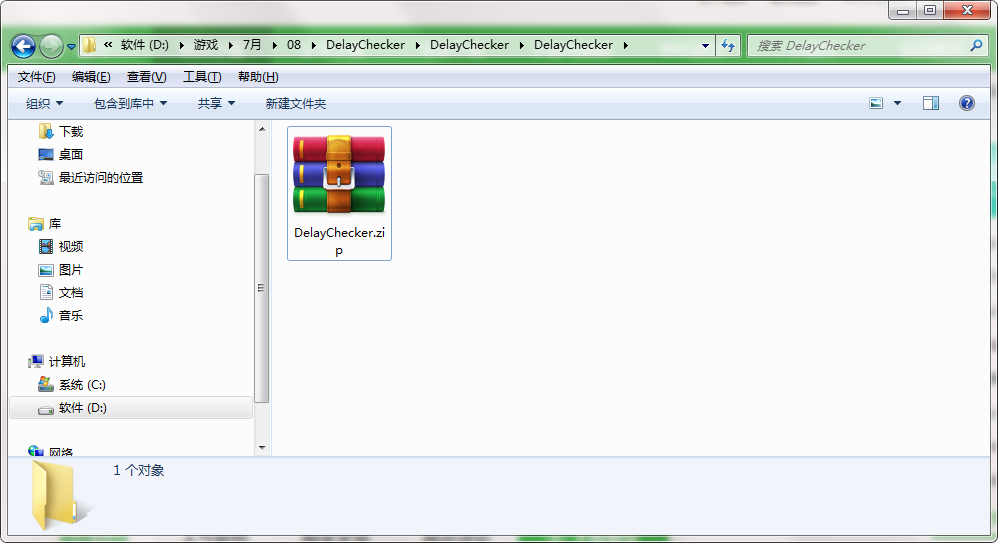Select the DelayChecker.zip archive icon
998x543 pixels.
coord(339,174)
